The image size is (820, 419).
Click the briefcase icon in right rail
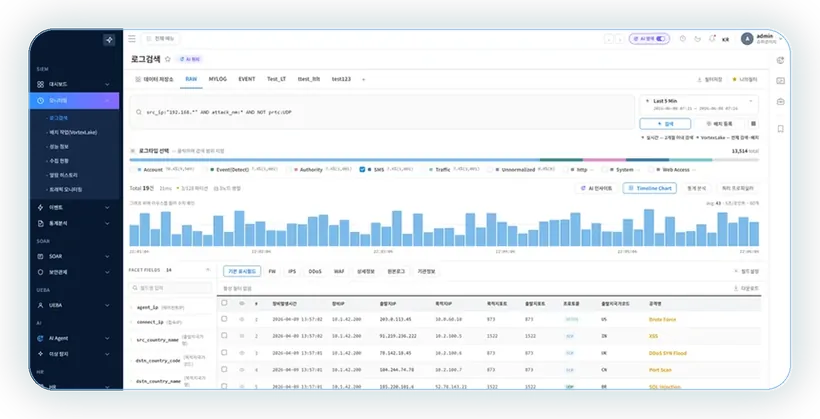[x=780, y=101]
